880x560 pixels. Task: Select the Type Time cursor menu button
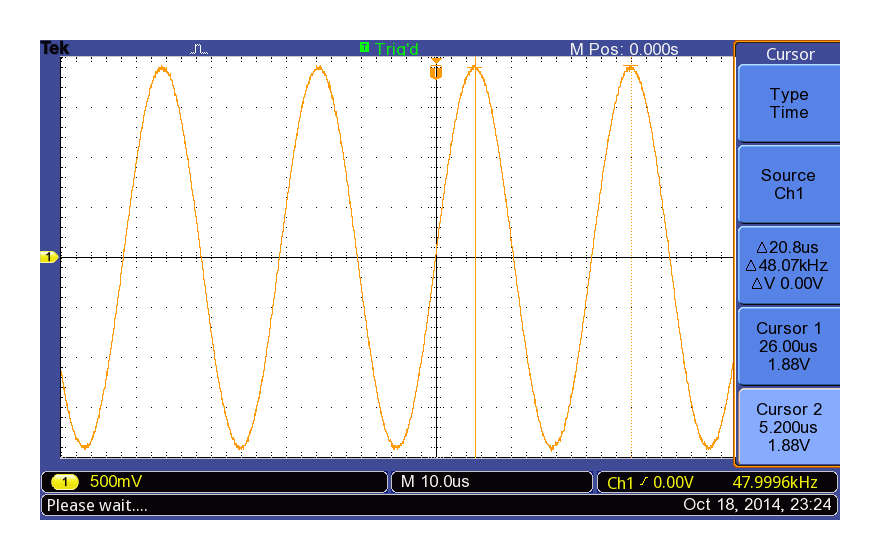tap(789, 103)
